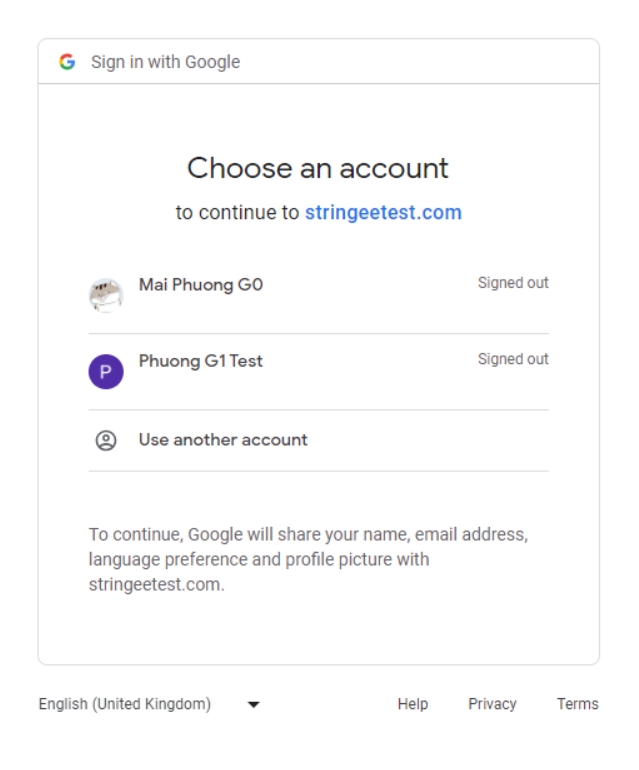Open the English (United Kingdom) language selector
This screenshot has width=639, height=770.
point(125,704)
